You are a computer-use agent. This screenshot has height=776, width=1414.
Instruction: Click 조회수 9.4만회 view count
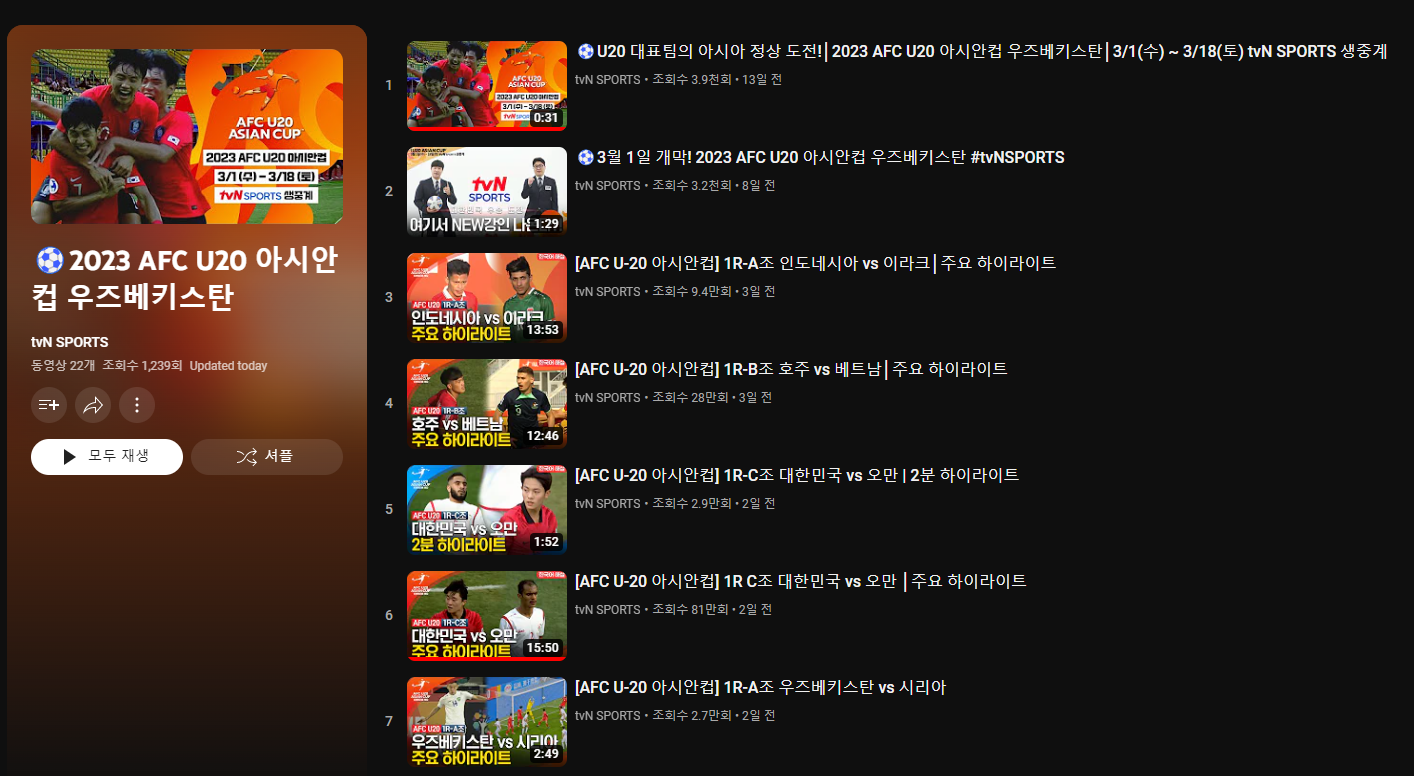click(692, 291)
